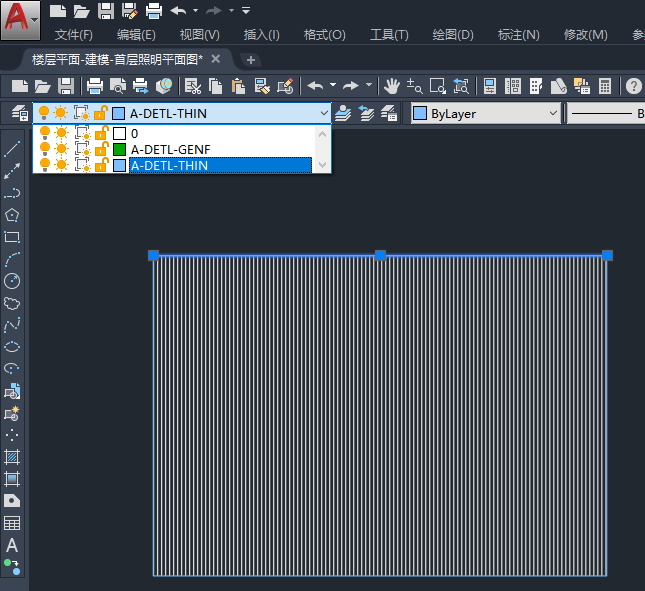Screen dimensions: 645x591
Task: Close the 楼层平面-建模-首层照明平面图 tab
Action: 216,59
